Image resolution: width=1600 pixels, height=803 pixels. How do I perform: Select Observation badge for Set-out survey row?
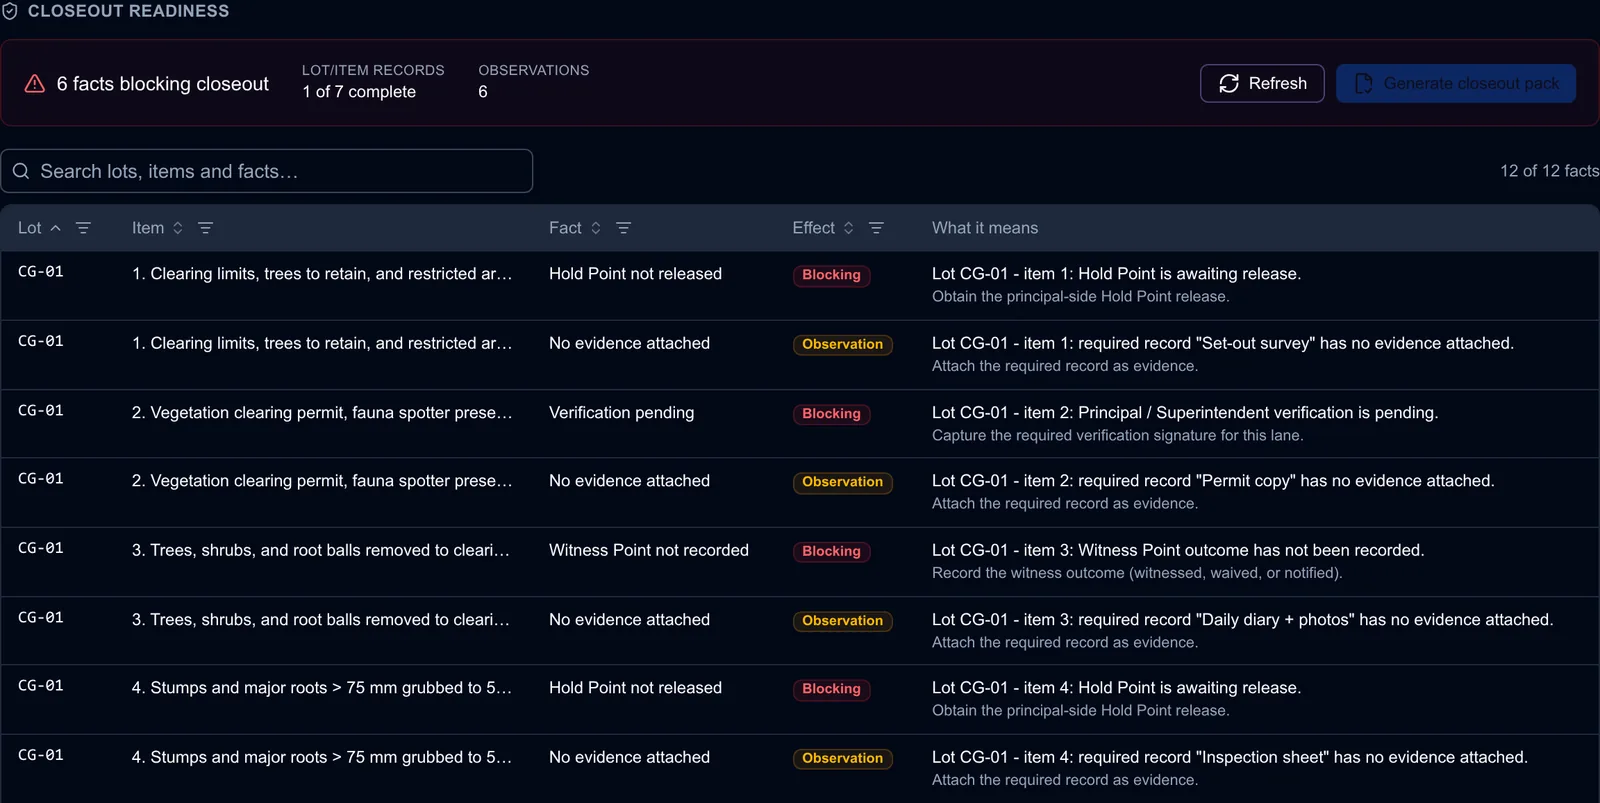[842, 344]
